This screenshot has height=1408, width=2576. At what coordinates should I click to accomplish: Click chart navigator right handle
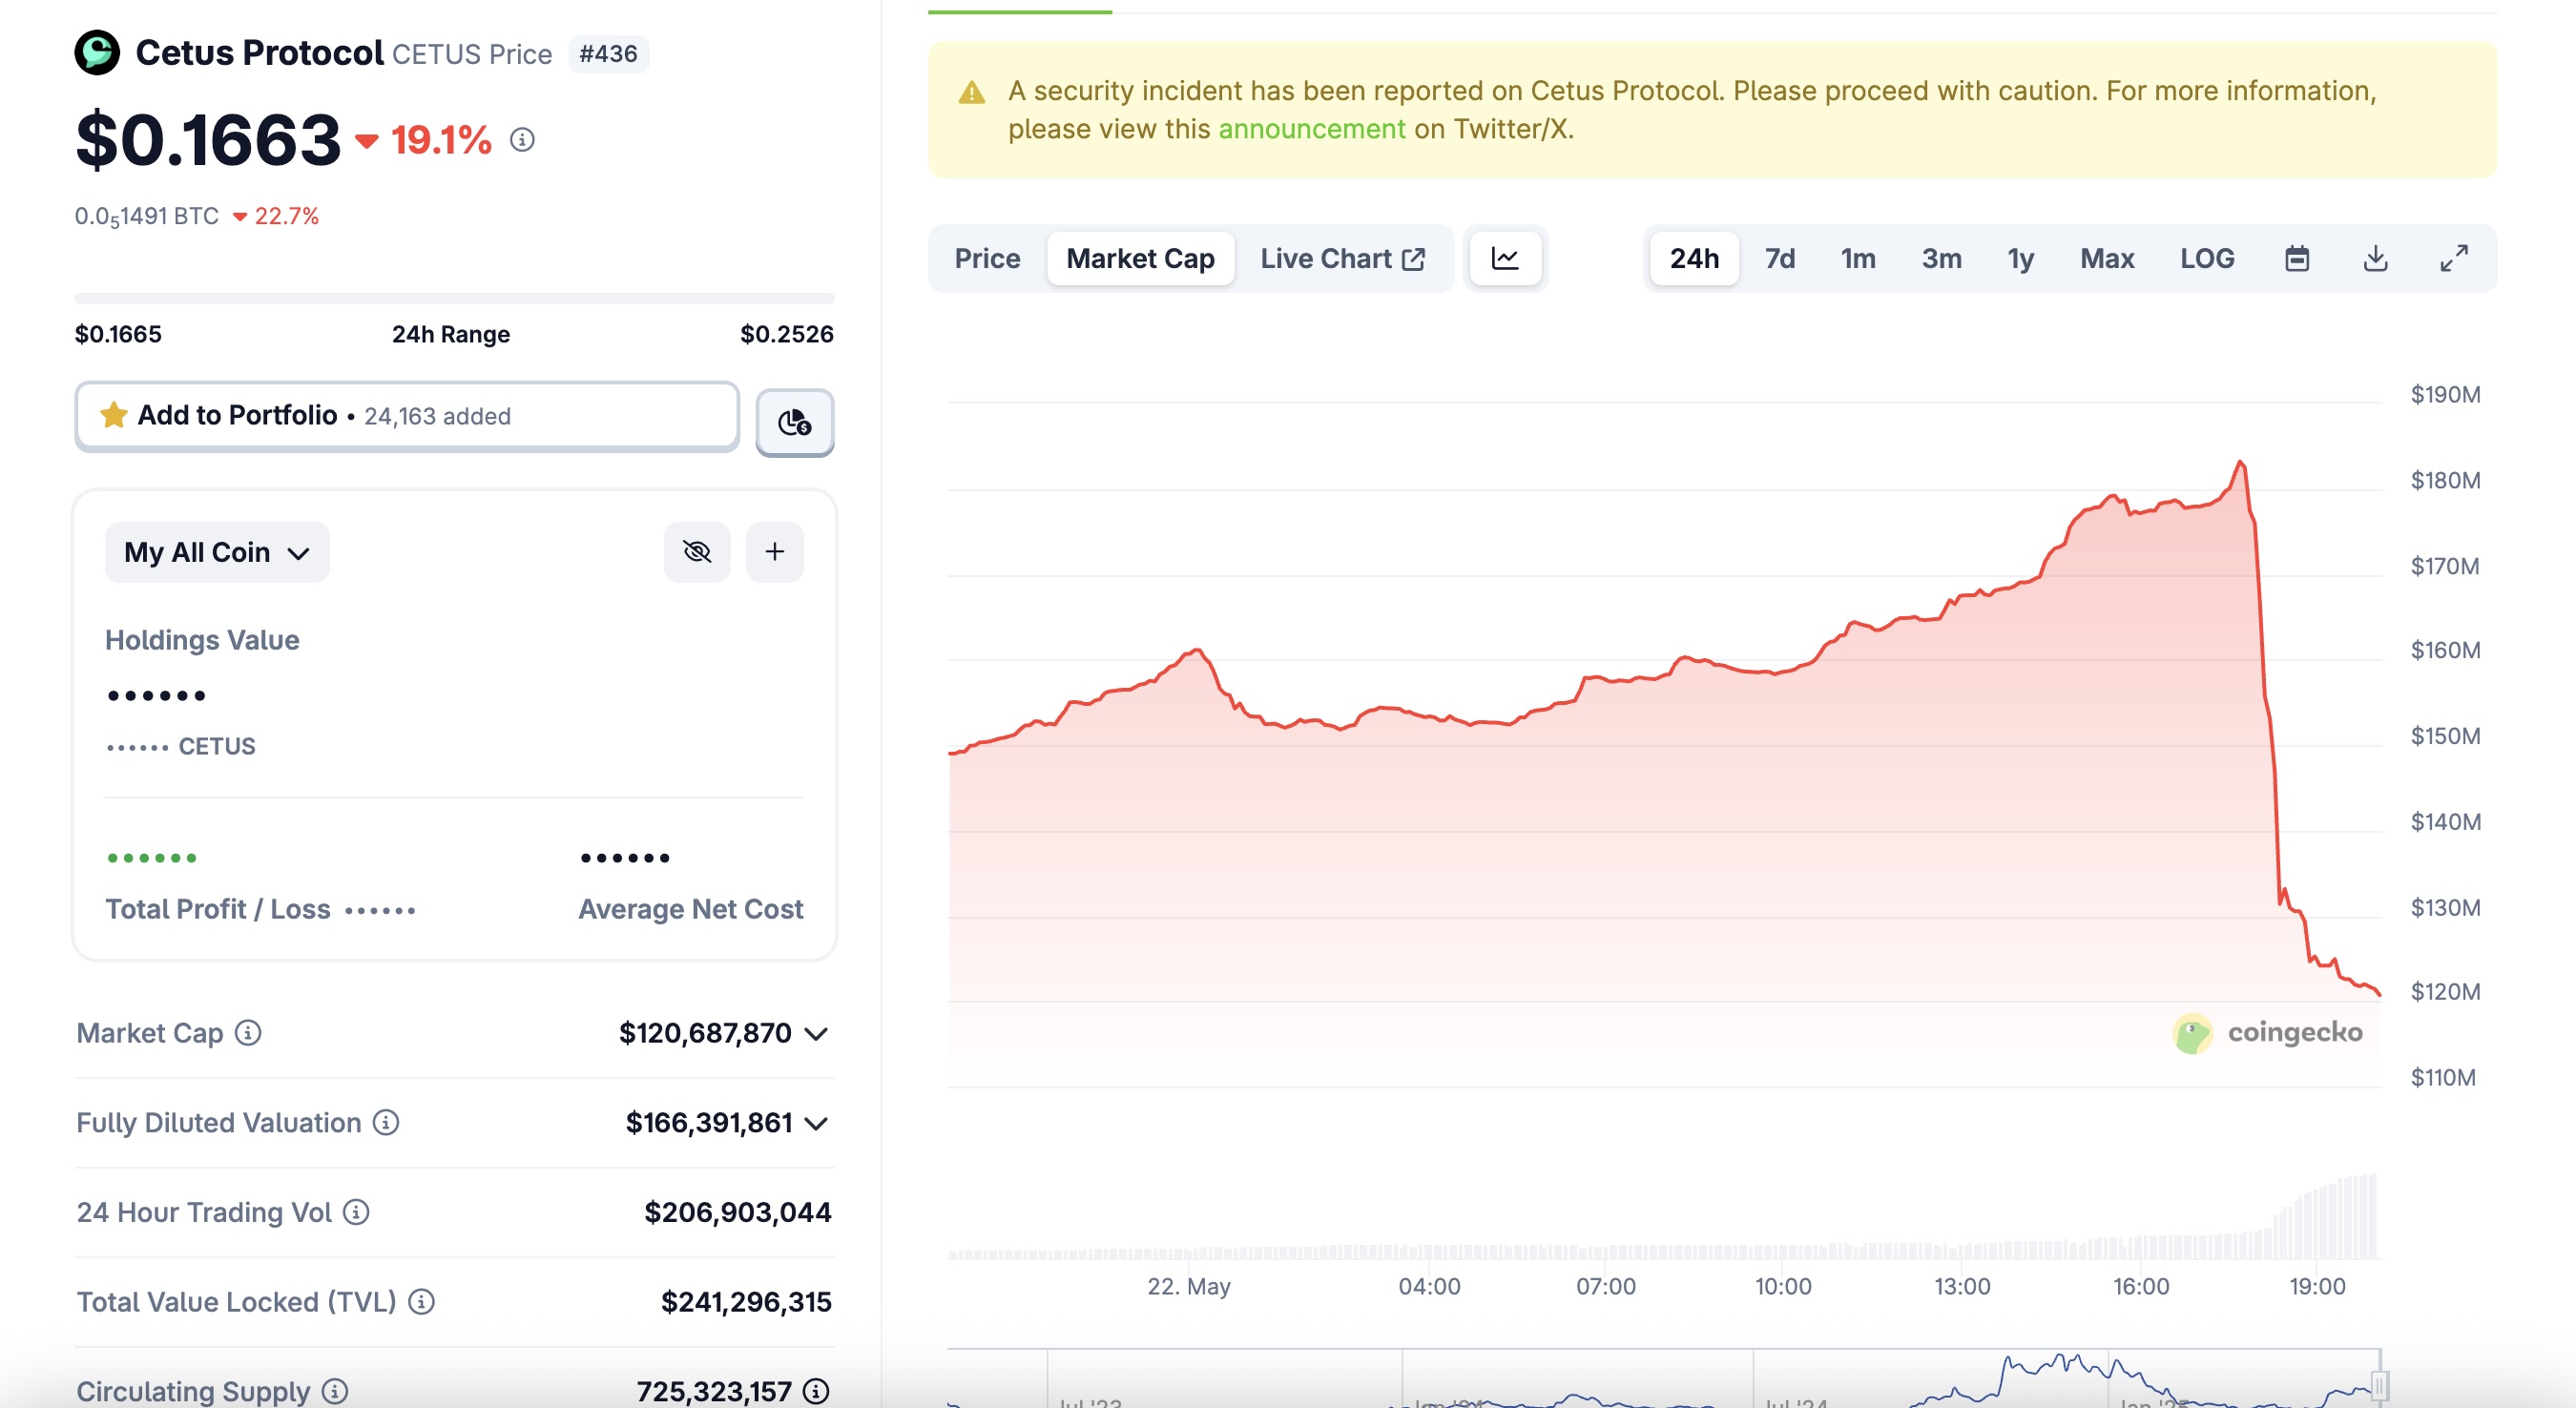2379,1385
